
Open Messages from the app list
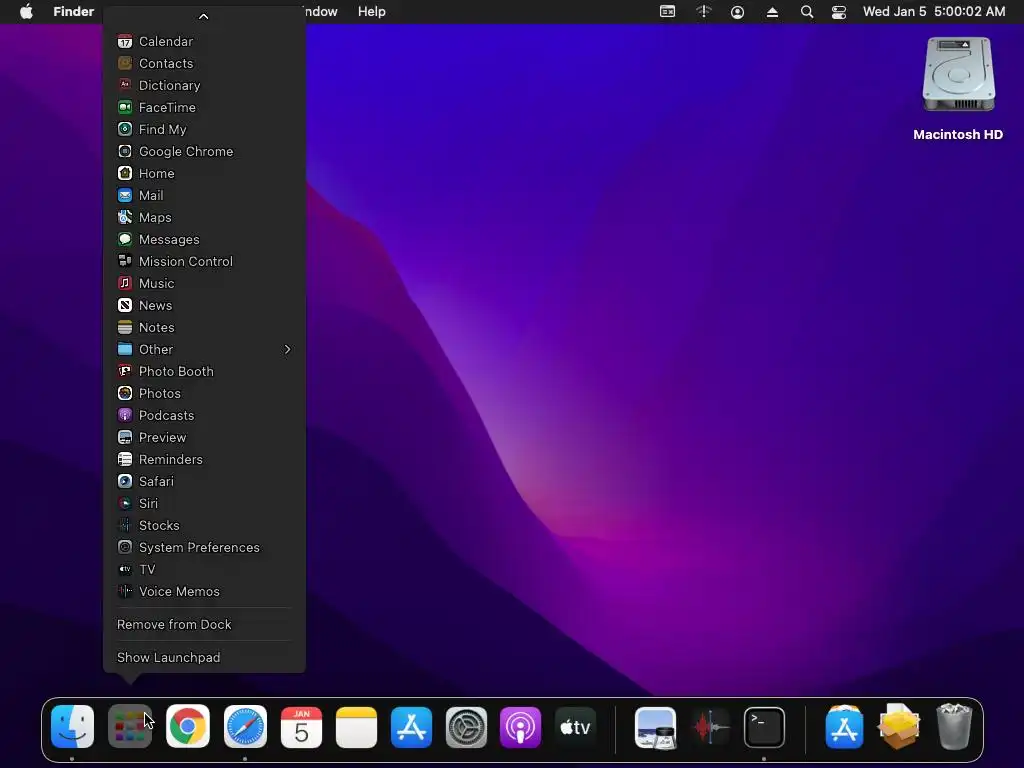pyautogui.click(x=204, y=239)
